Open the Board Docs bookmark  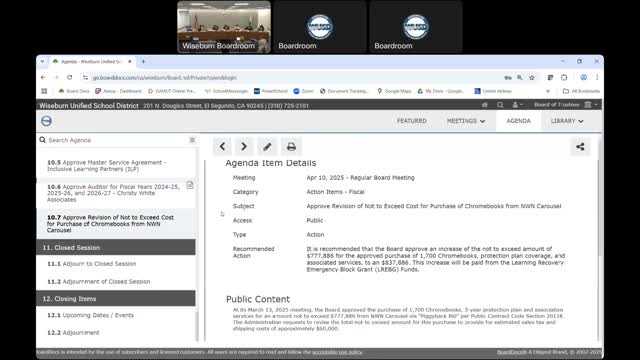[x=74, y=91]
